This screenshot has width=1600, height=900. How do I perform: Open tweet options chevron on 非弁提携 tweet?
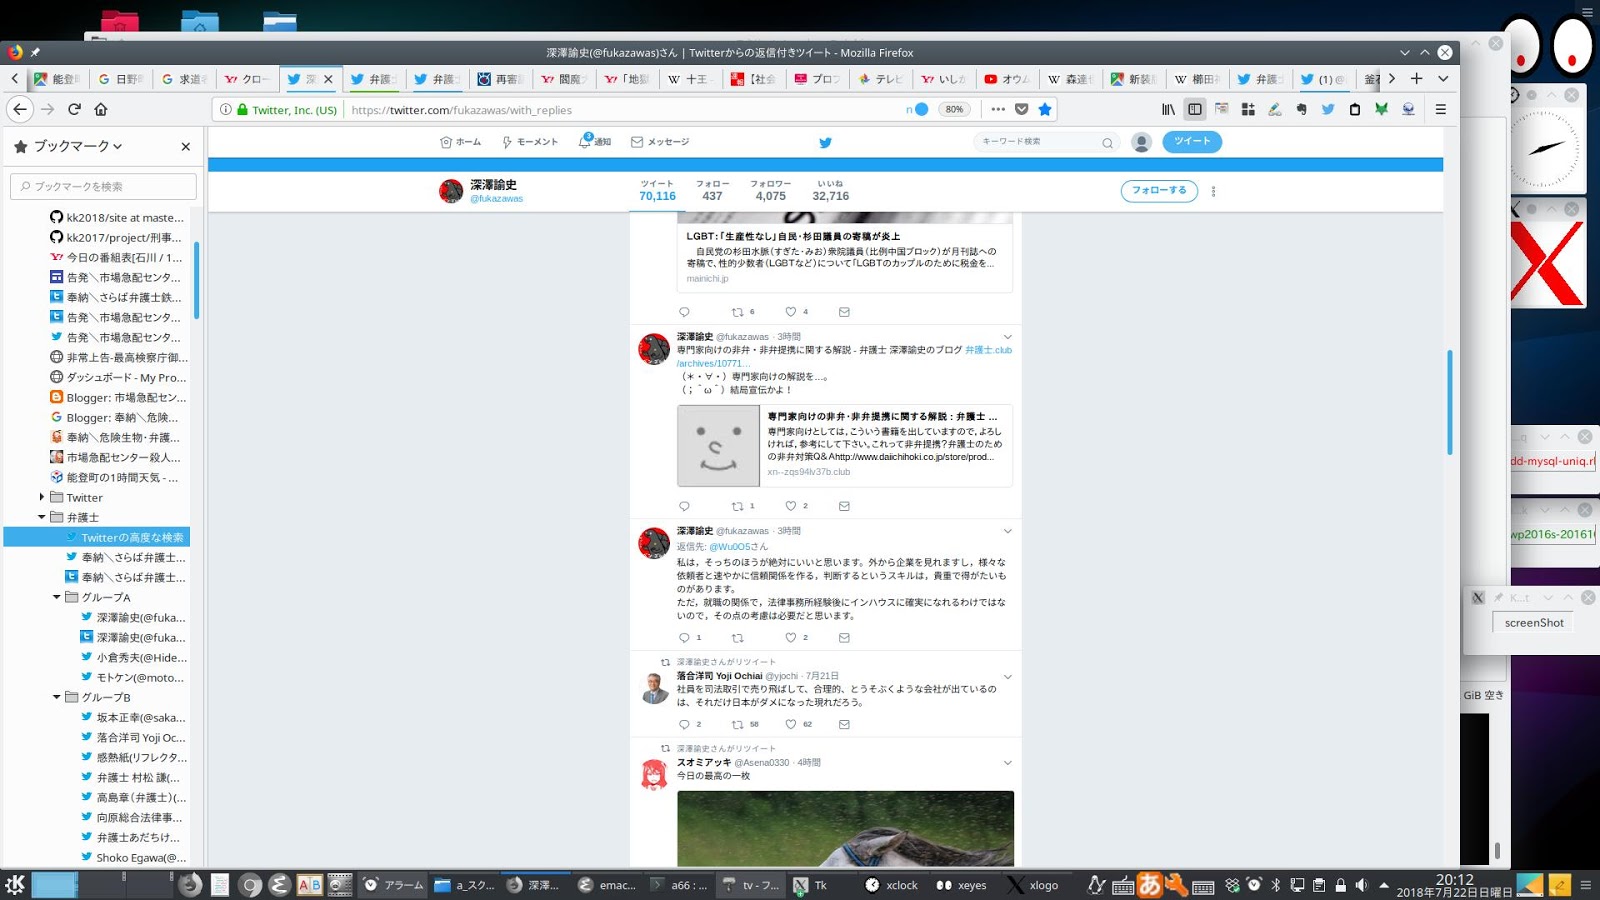1007,337
